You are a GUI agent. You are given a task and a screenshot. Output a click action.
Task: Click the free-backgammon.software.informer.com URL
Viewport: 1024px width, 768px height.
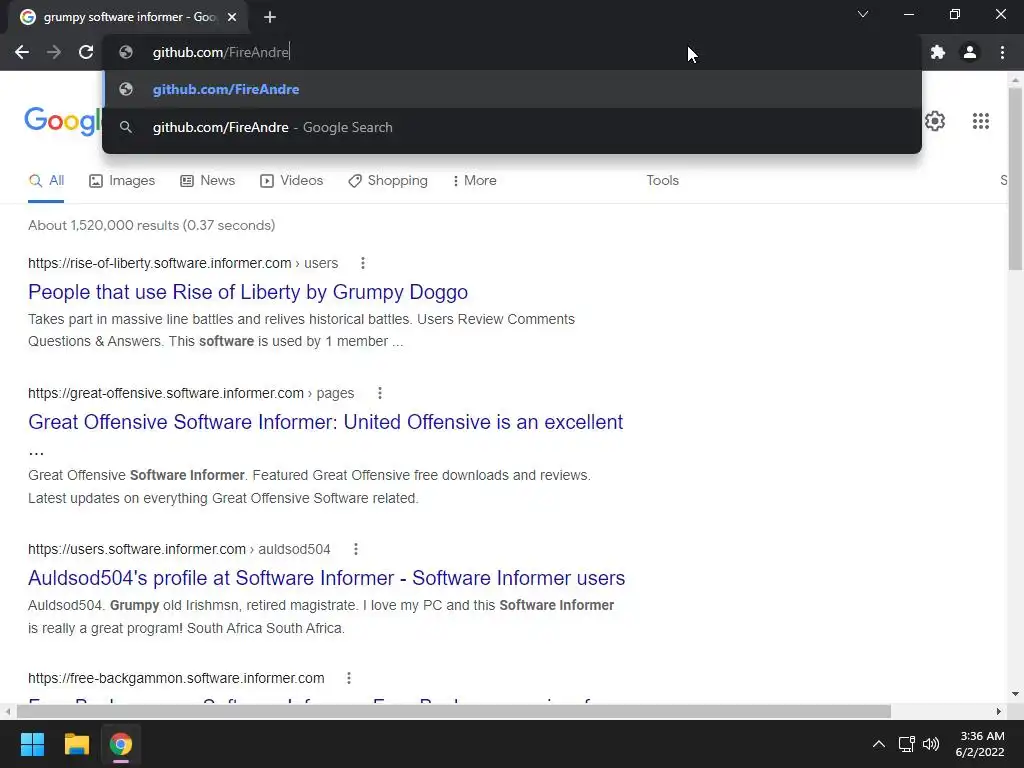176,679
